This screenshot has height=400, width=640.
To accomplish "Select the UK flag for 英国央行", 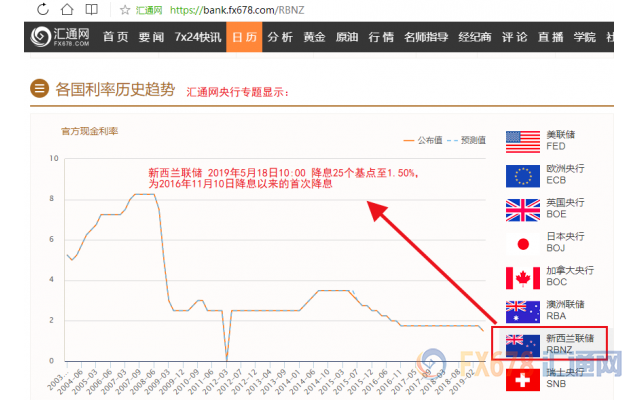I will pyautogui.click(x=523, y=210).
